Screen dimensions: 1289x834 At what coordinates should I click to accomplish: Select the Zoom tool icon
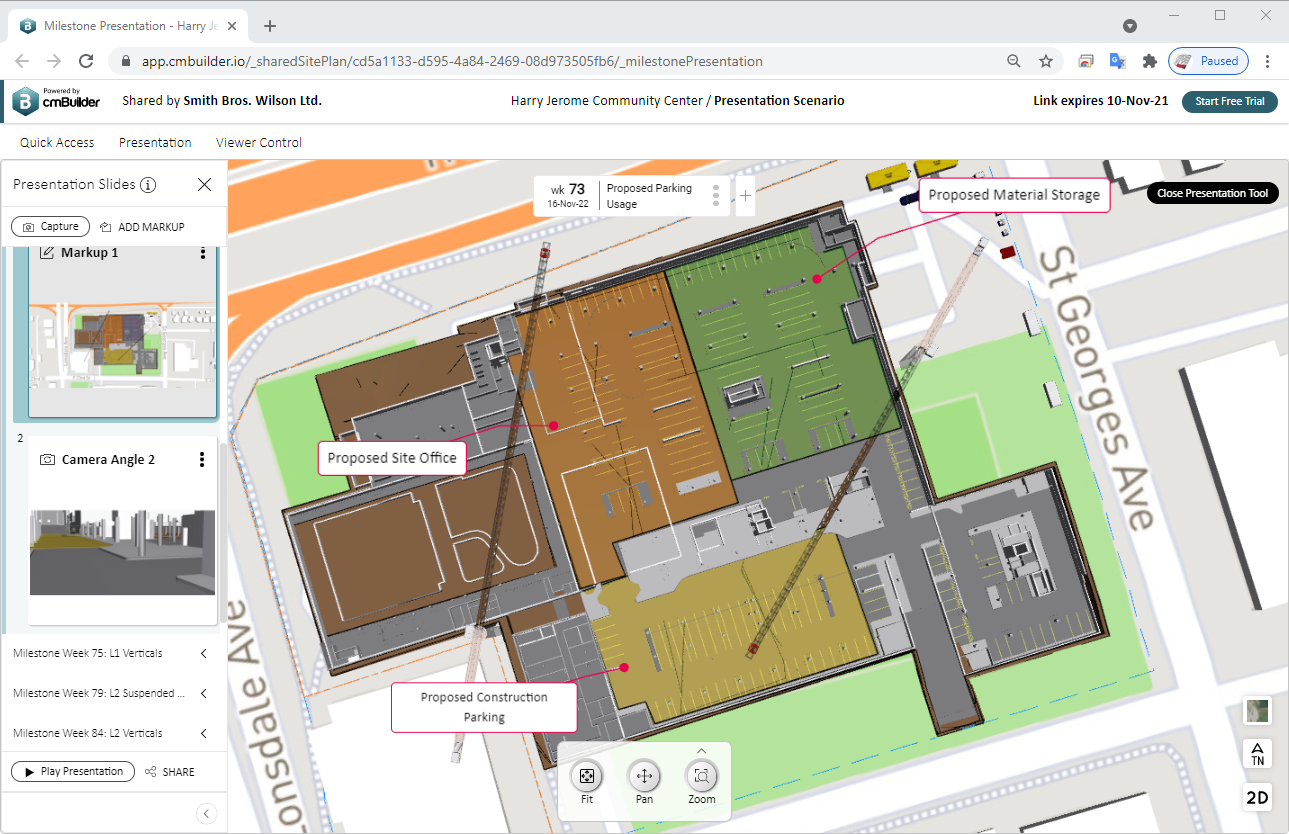(x=702, y=776)
